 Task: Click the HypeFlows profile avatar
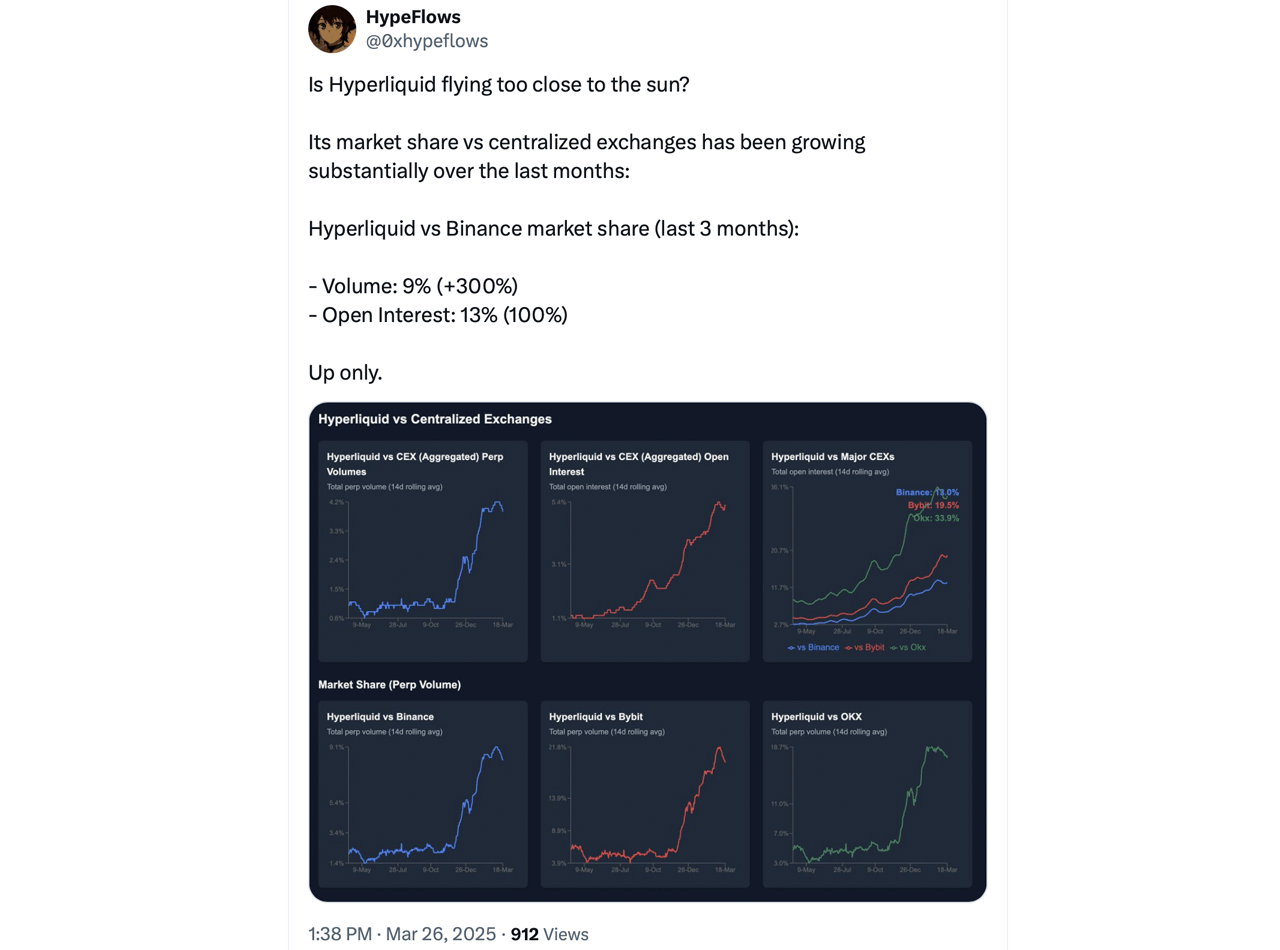[x=332, y=29]
